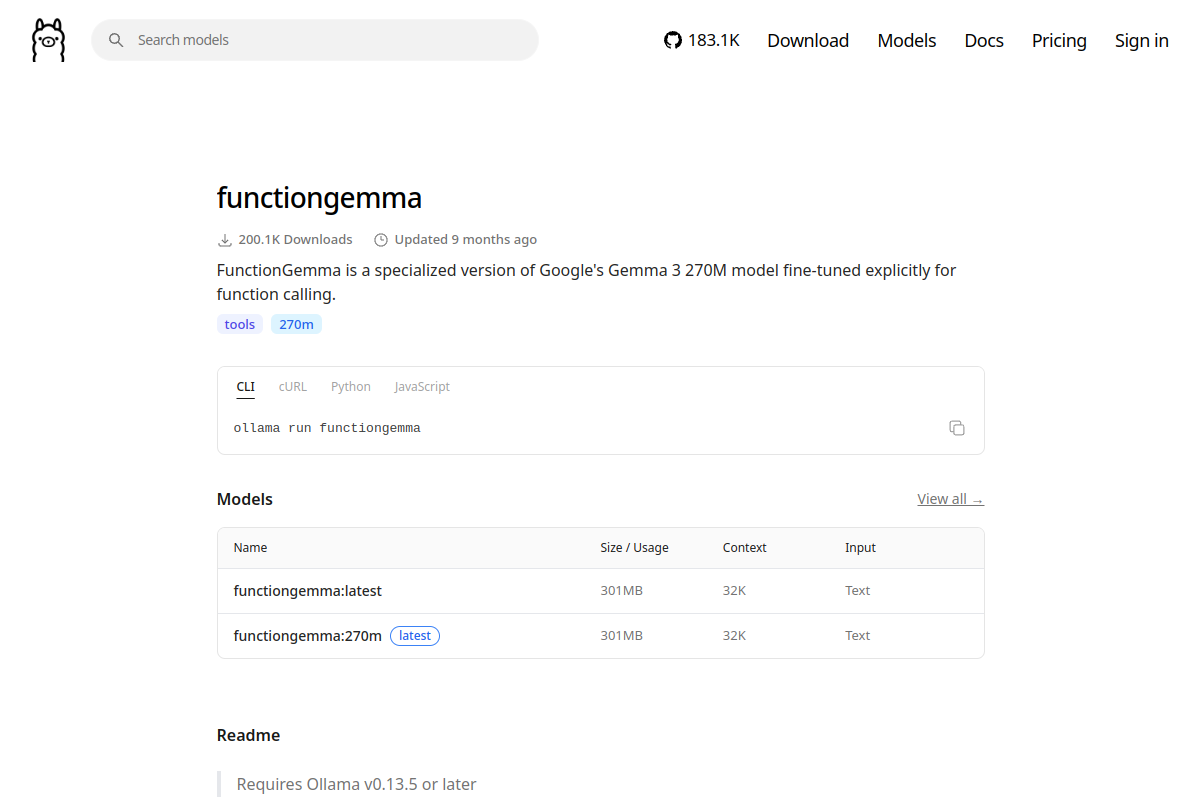The height and width of the screenshot is (800, 1200).
Task: Click Text in functiongemma:270m row
Action: [857, 636]
